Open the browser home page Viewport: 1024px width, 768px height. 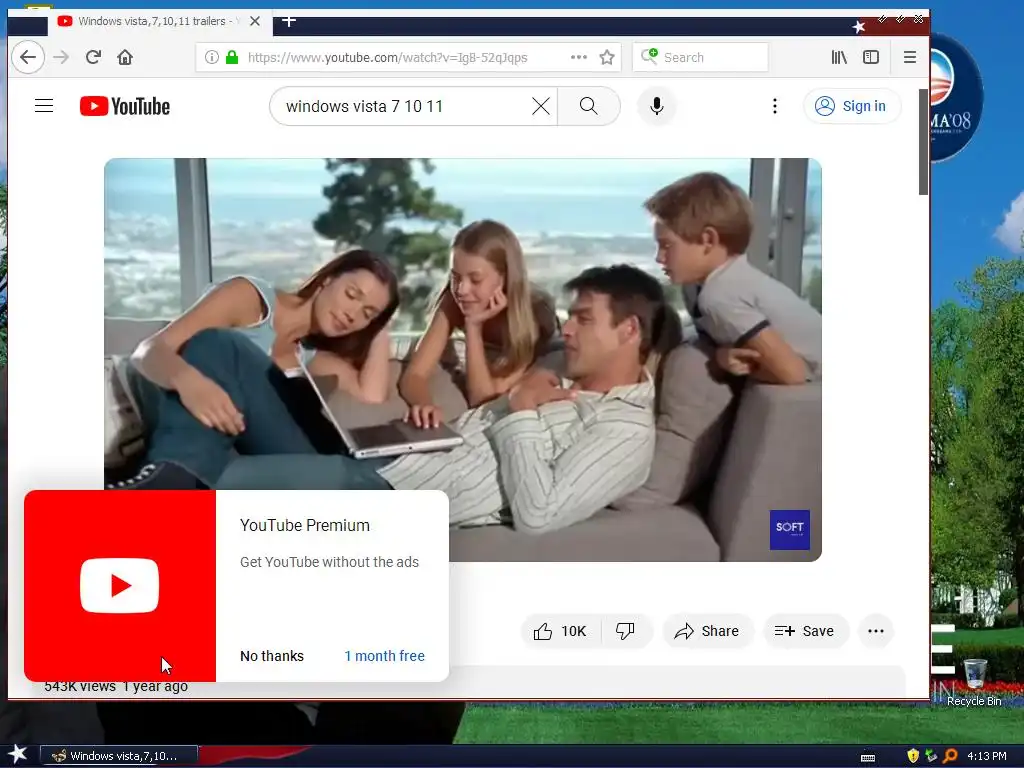(125, 57)
